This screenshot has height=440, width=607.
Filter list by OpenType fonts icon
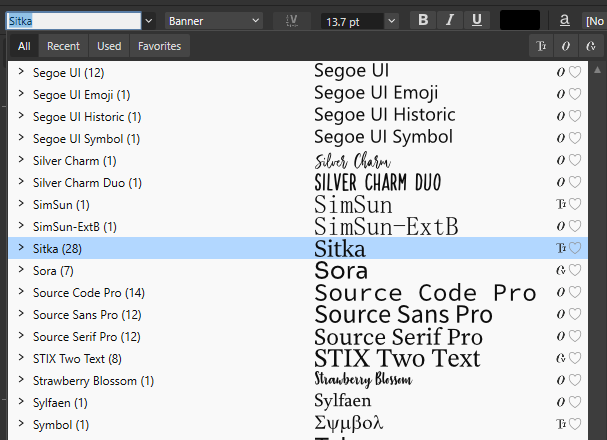[566, 46]
